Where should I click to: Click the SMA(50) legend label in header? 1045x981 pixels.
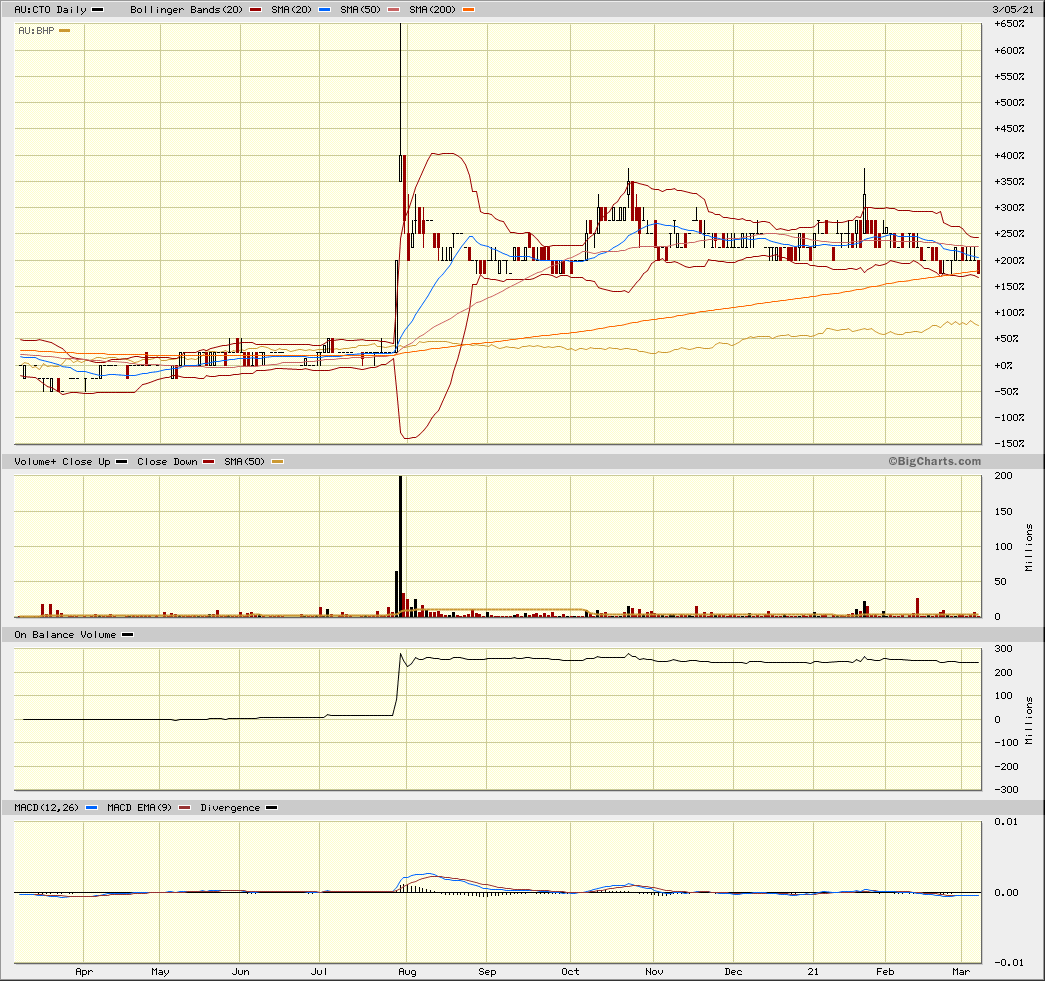click(x=360, y=10)
